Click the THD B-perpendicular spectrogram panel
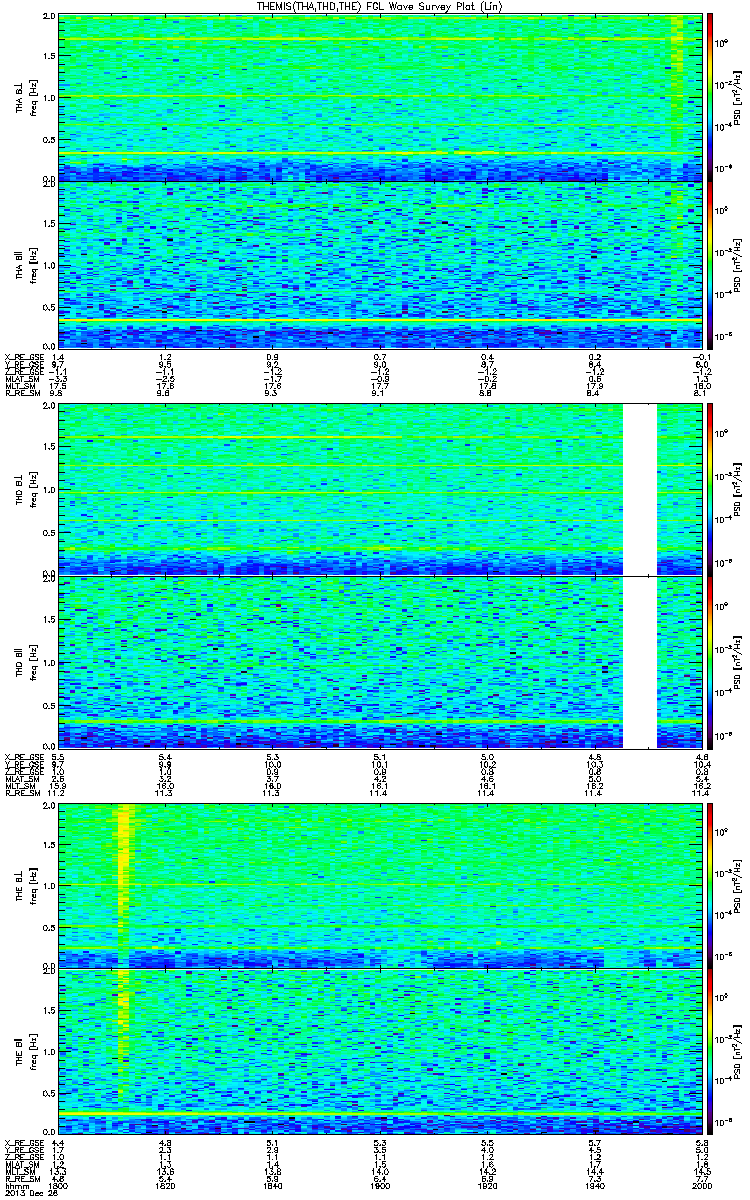This screenshot has width=750, height=1200. [x=380, y=489]
